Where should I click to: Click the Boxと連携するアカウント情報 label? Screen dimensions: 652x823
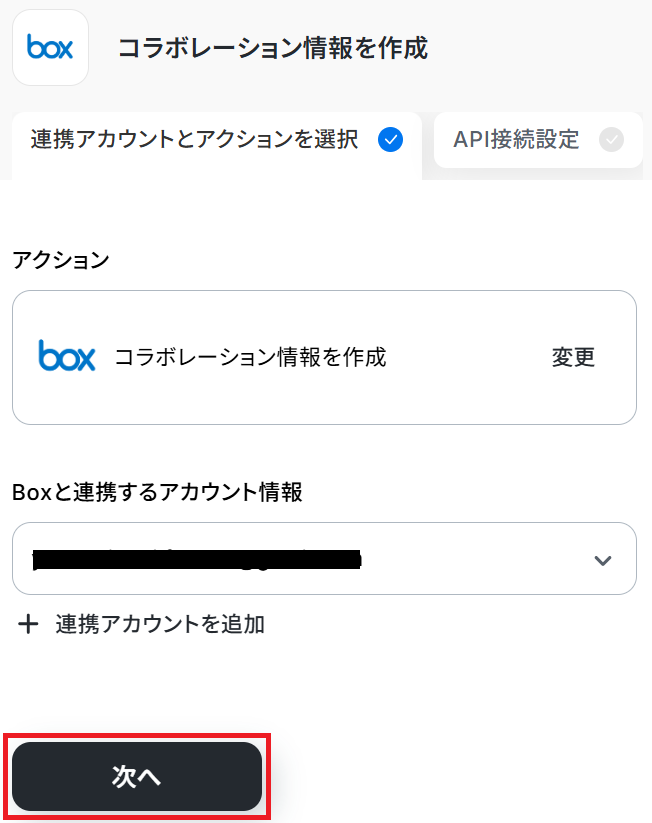(157, 492)
